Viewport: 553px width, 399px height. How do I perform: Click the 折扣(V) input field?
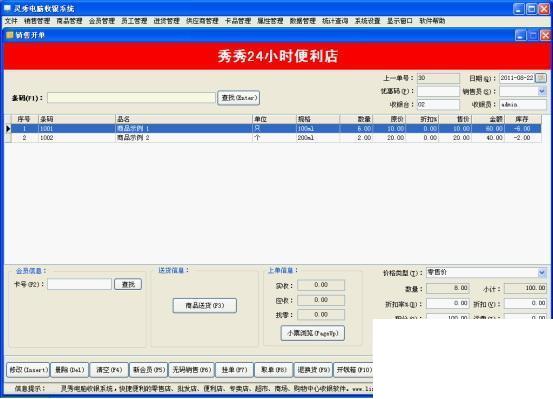click(525, 303)
